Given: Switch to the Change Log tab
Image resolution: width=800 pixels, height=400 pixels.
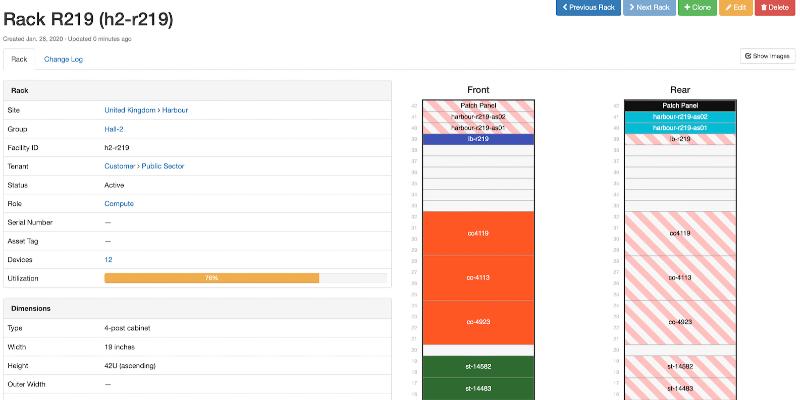Looking at the screenshot, I should (x=63, y=60).
